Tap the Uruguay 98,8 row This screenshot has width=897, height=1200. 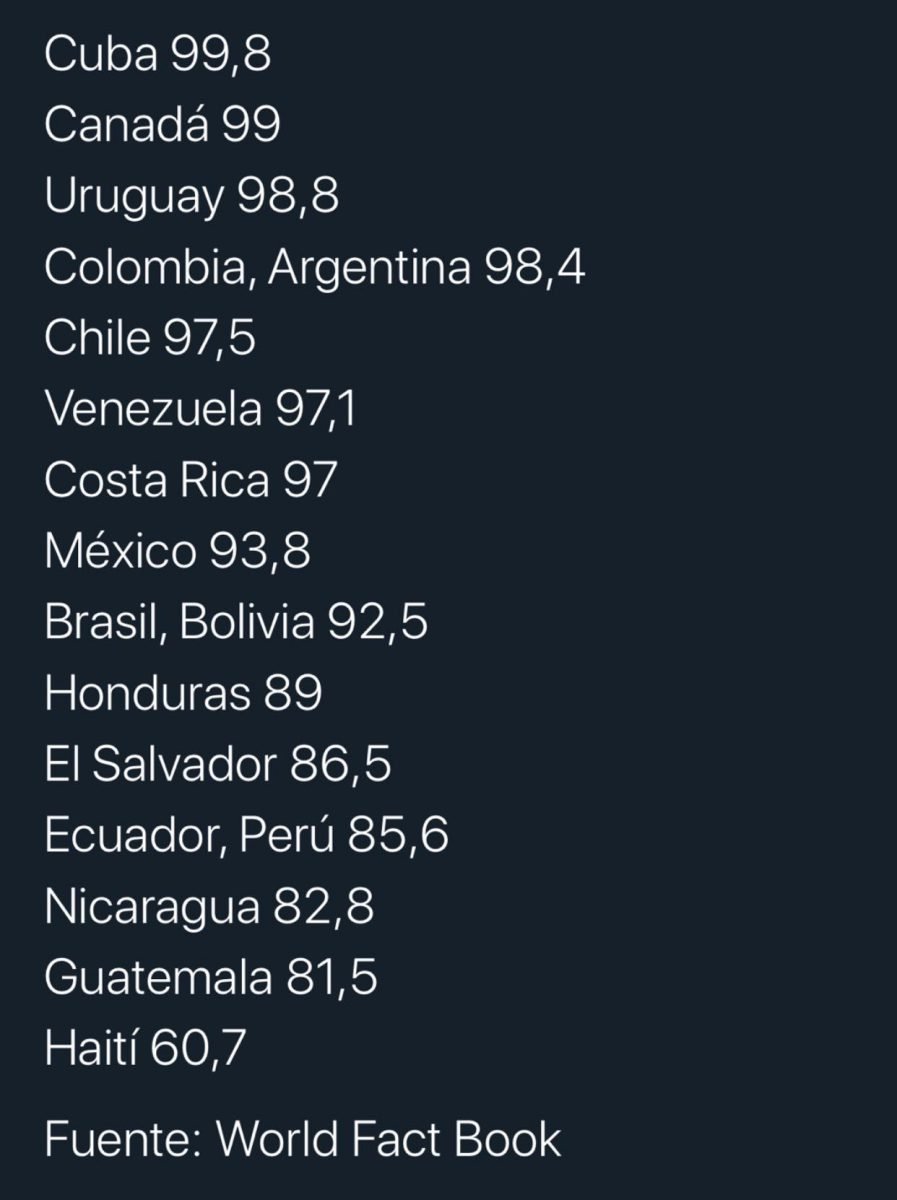[191, 197]
